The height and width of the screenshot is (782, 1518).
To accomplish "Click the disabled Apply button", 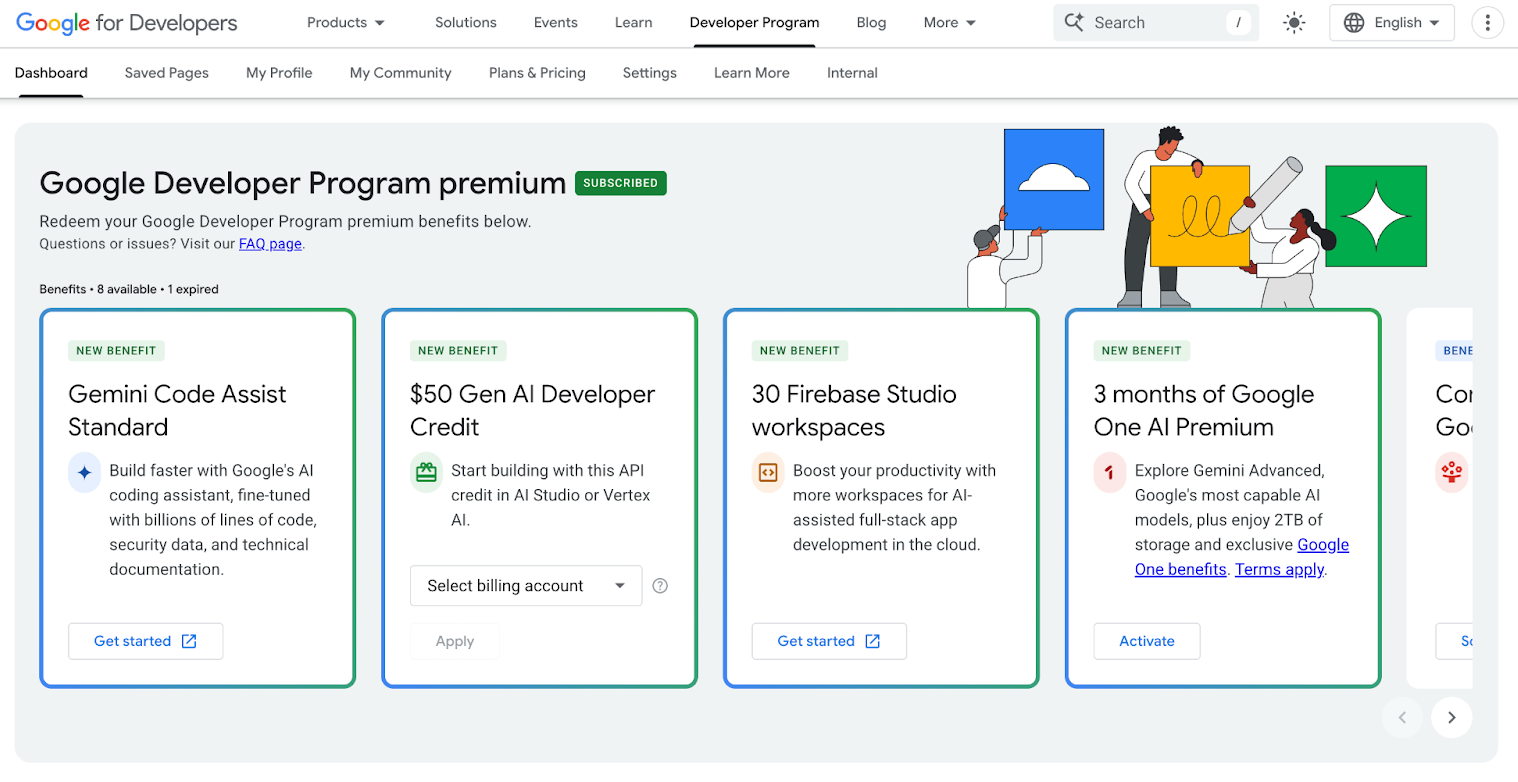I will 455,641.
